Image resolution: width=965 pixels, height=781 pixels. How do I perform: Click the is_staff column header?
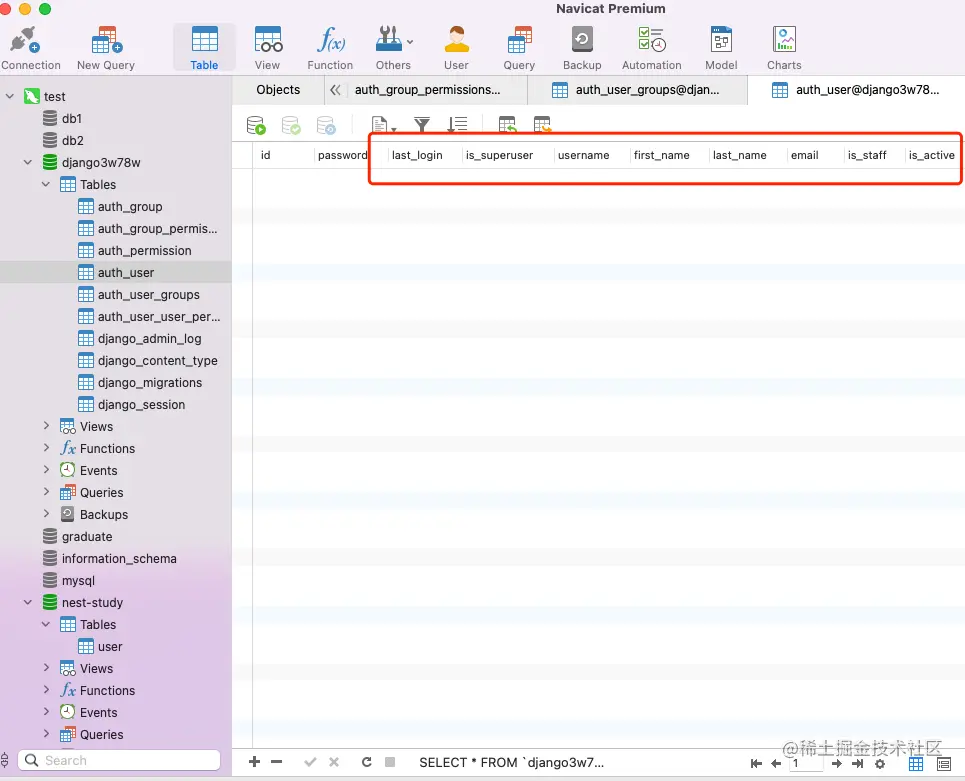[867, 155]
